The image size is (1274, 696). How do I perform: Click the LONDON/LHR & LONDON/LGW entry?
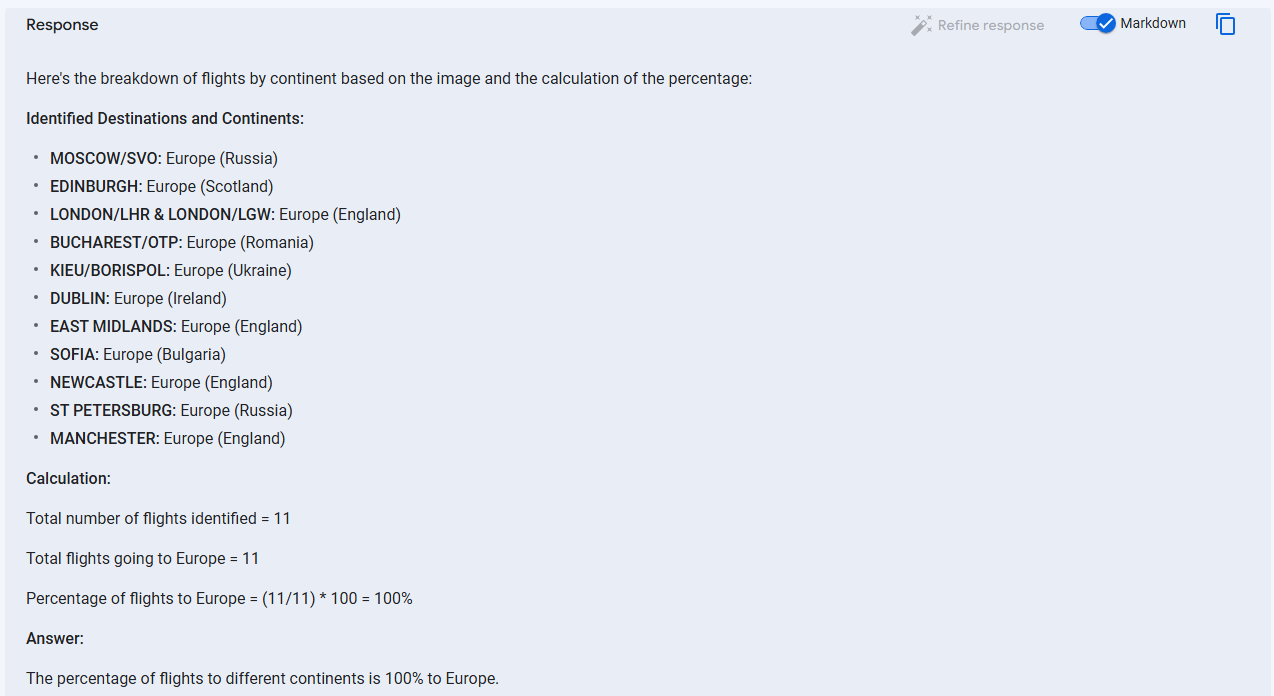(x=225, y=214)
